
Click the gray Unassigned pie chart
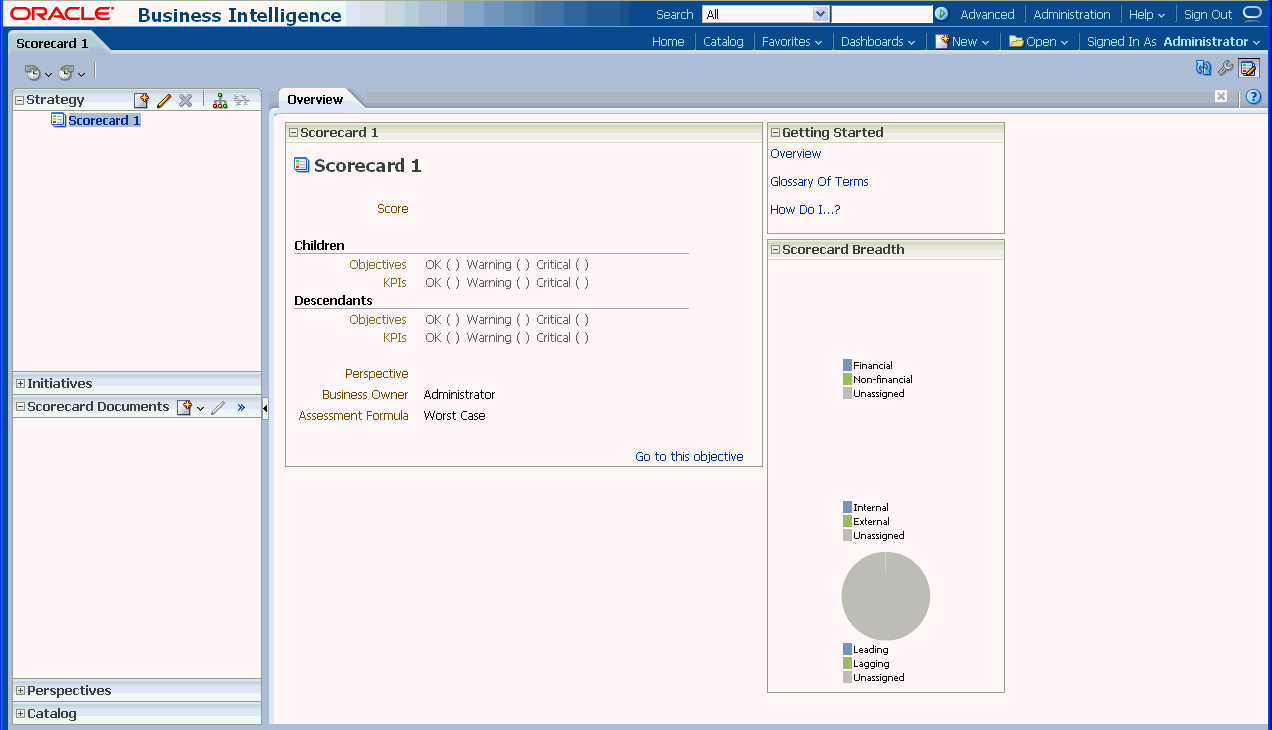pos(886,596)
